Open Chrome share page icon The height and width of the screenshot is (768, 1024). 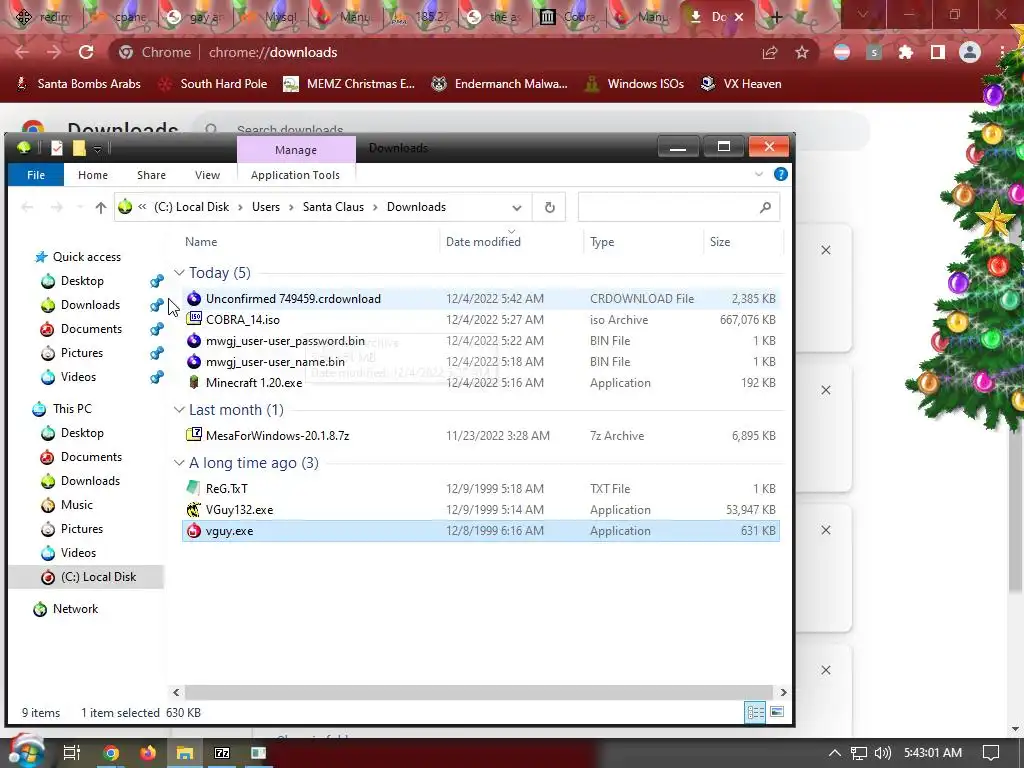click(x=770, y=52)
